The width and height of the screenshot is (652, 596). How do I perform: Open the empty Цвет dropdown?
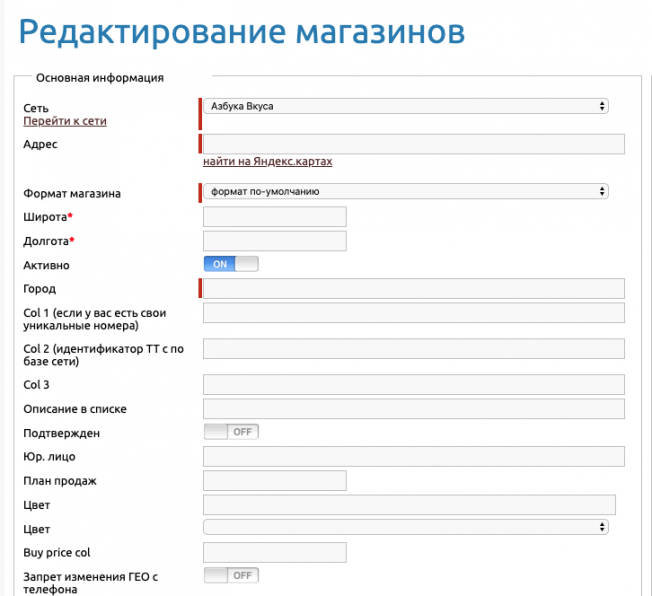[406, 527]
